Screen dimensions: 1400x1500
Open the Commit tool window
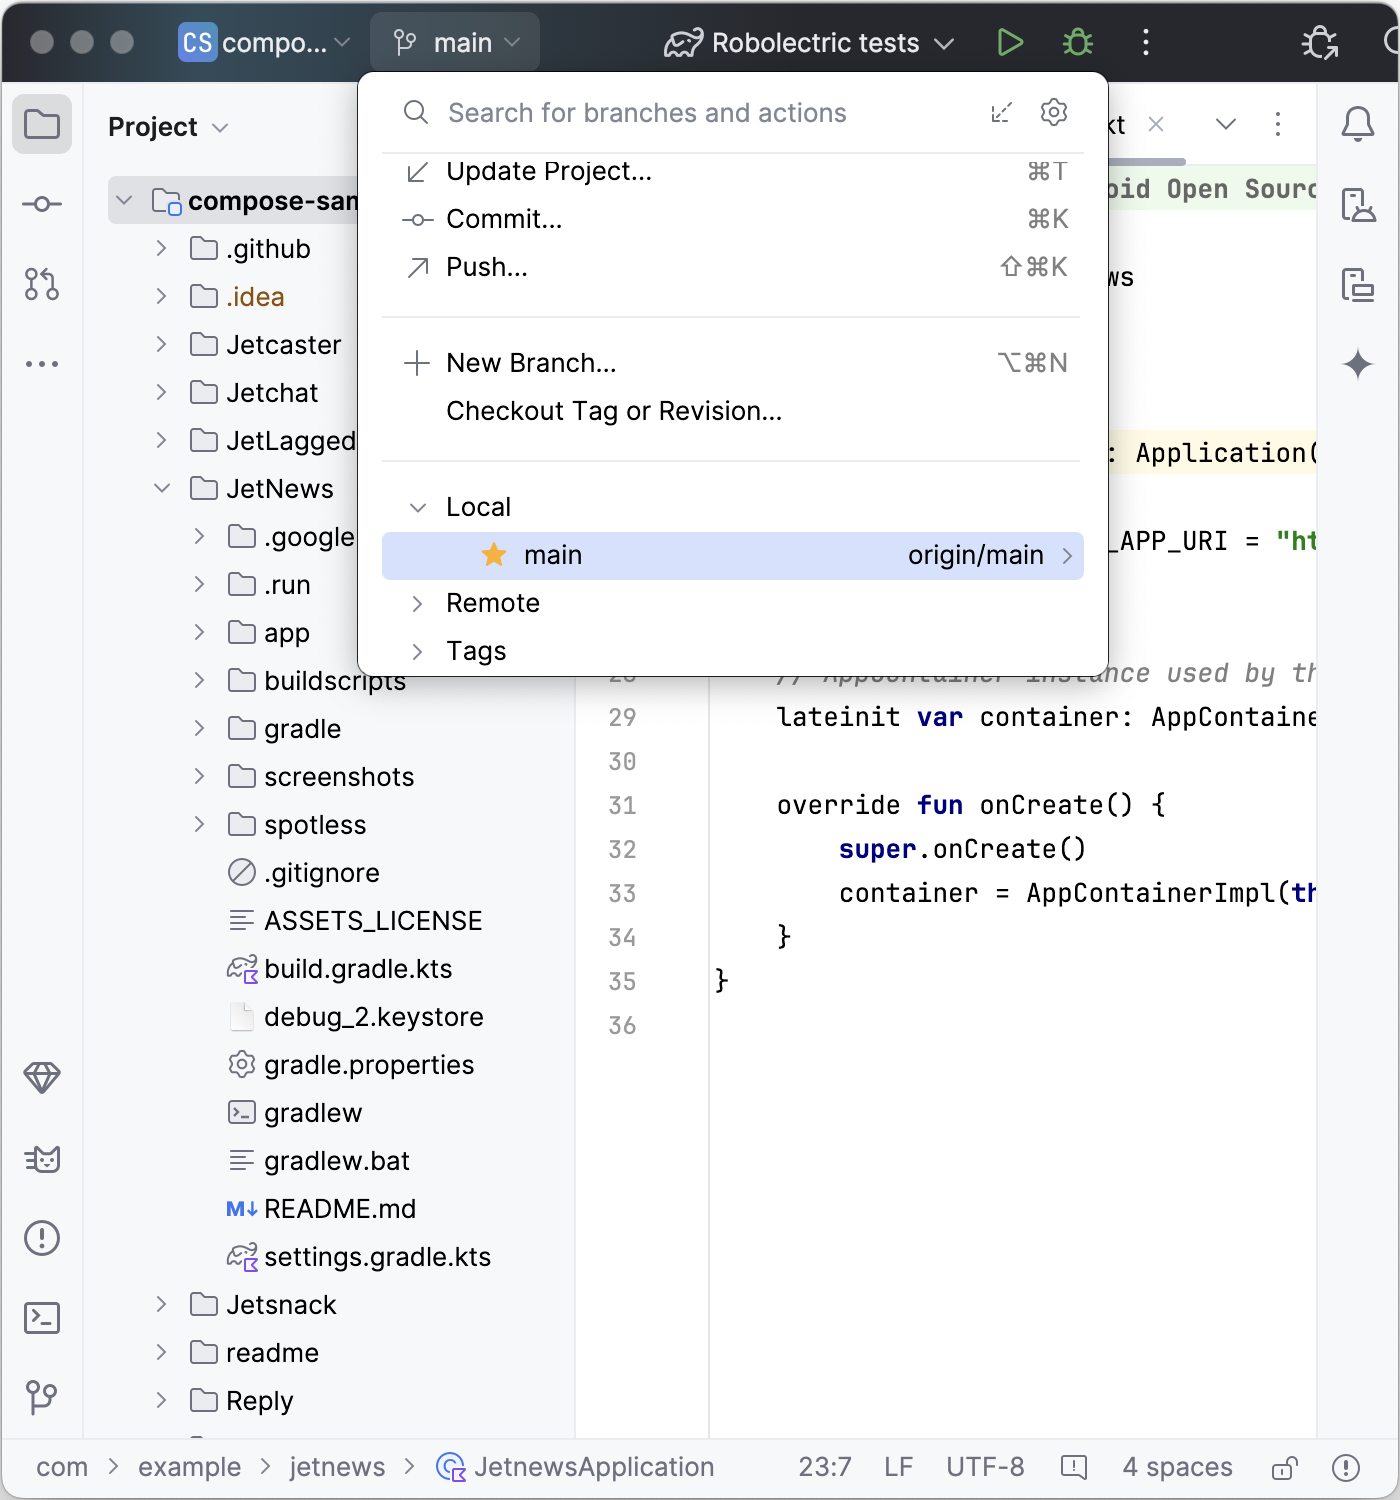pos(42,204)
